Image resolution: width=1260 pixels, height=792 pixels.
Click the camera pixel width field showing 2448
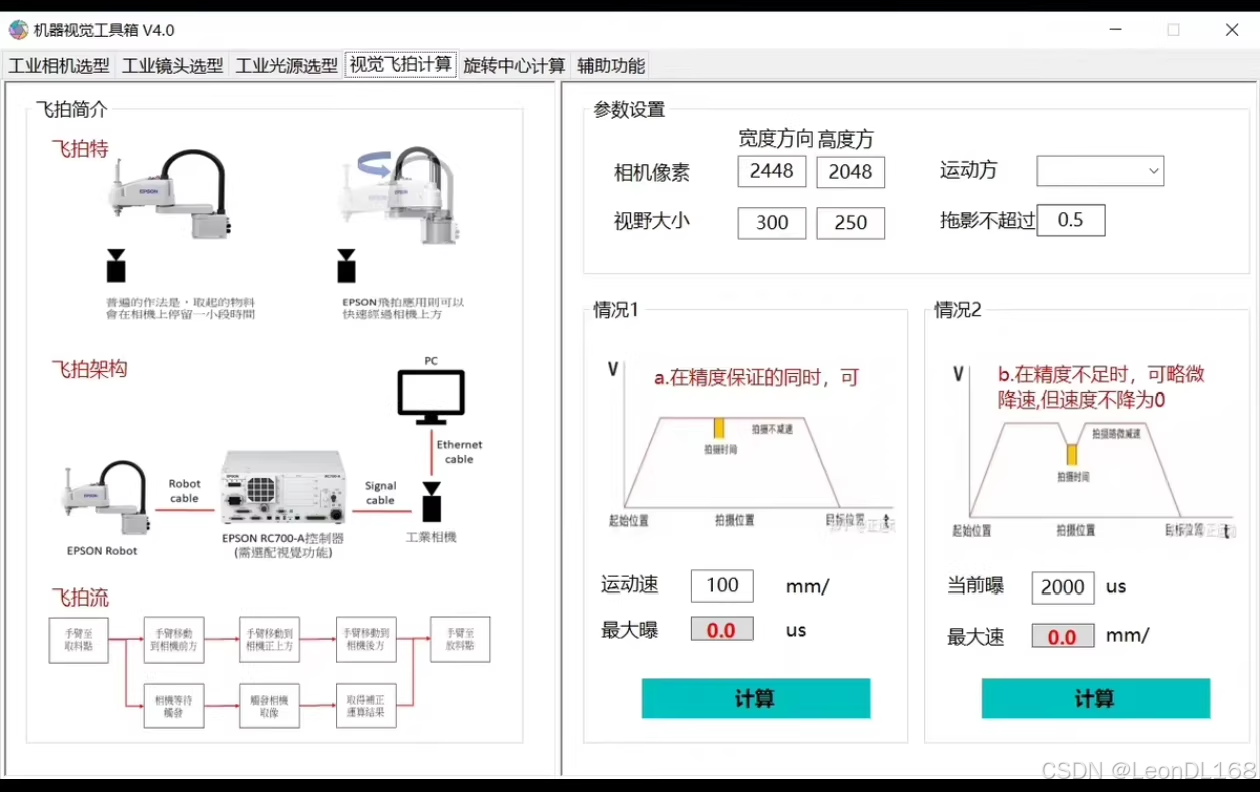771,171
